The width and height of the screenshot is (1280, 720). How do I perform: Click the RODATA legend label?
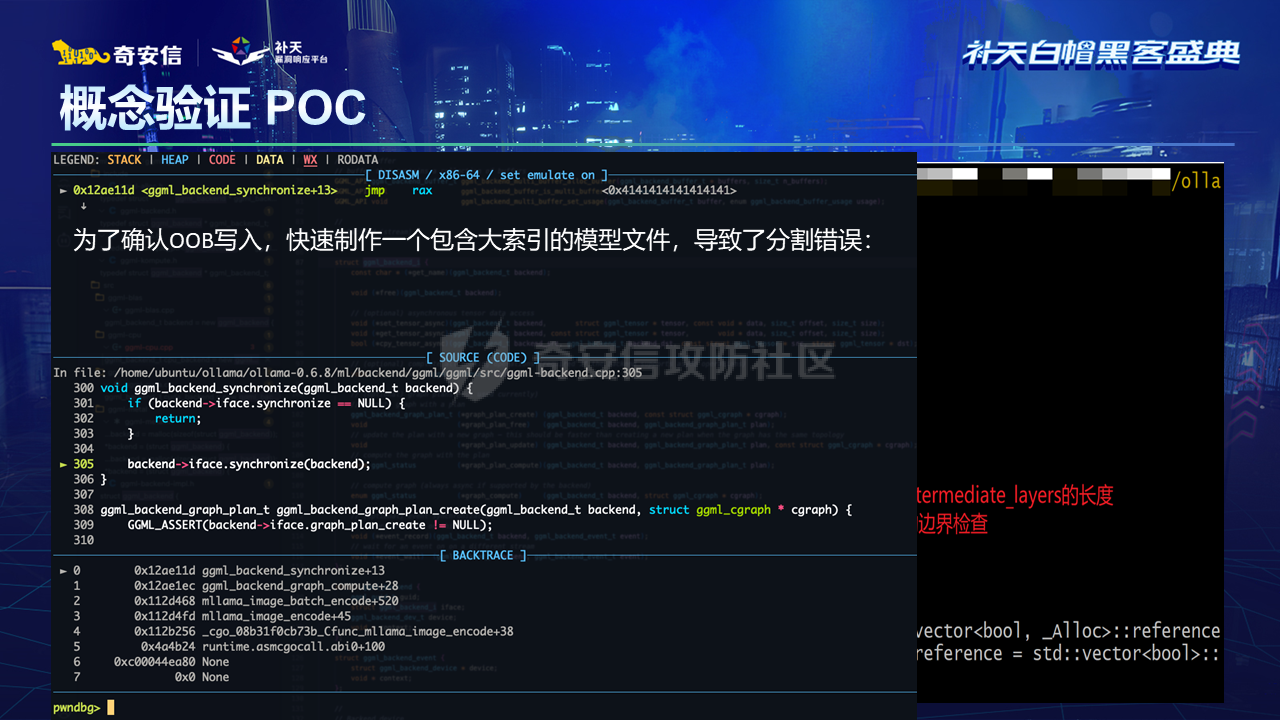pos(358,160)
